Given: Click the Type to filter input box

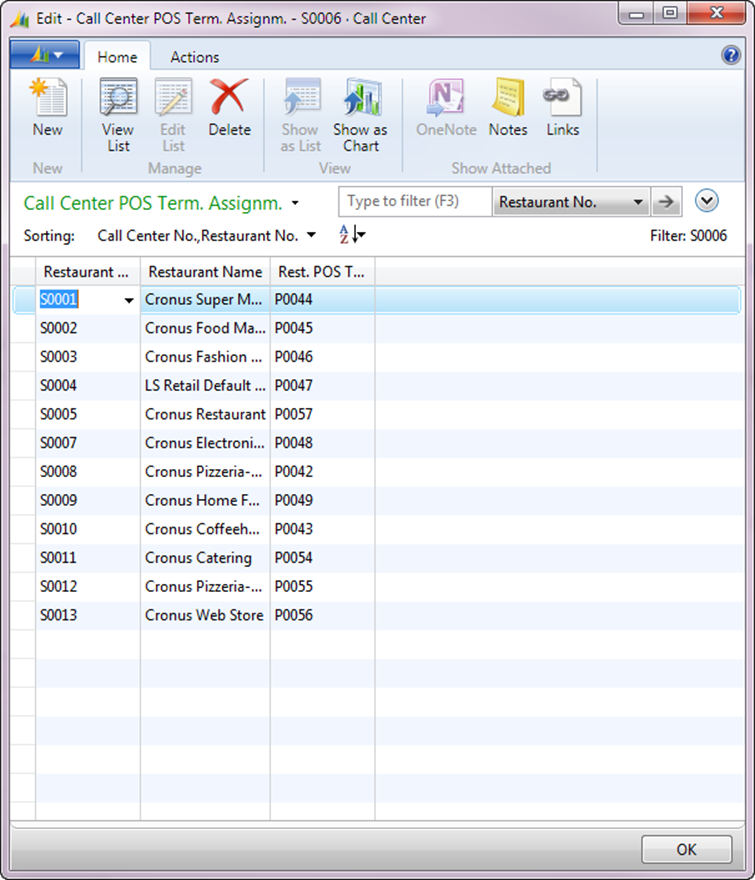Looking at the screenshot, I should click(x=415, y=202).
